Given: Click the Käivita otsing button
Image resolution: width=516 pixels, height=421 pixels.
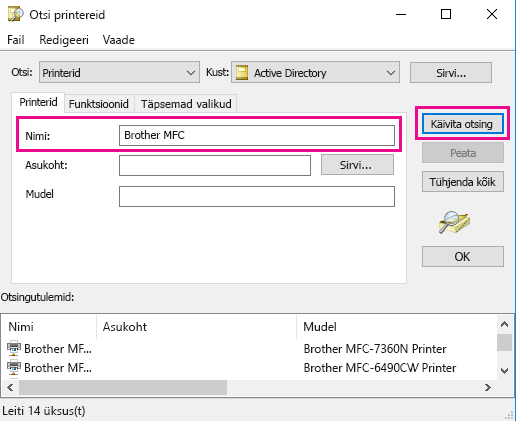Looking at the screenshot, I should [x=462, y=124].
